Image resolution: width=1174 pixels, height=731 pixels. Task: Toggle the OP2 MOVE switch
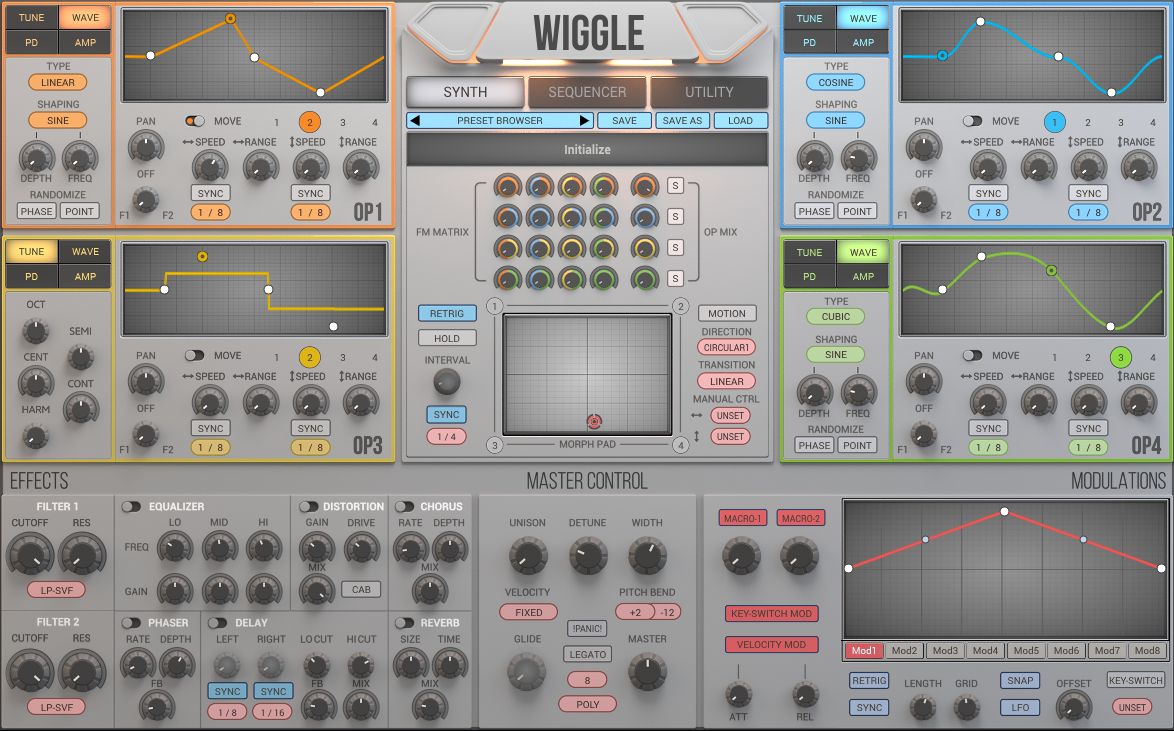(x=972, y=121)
